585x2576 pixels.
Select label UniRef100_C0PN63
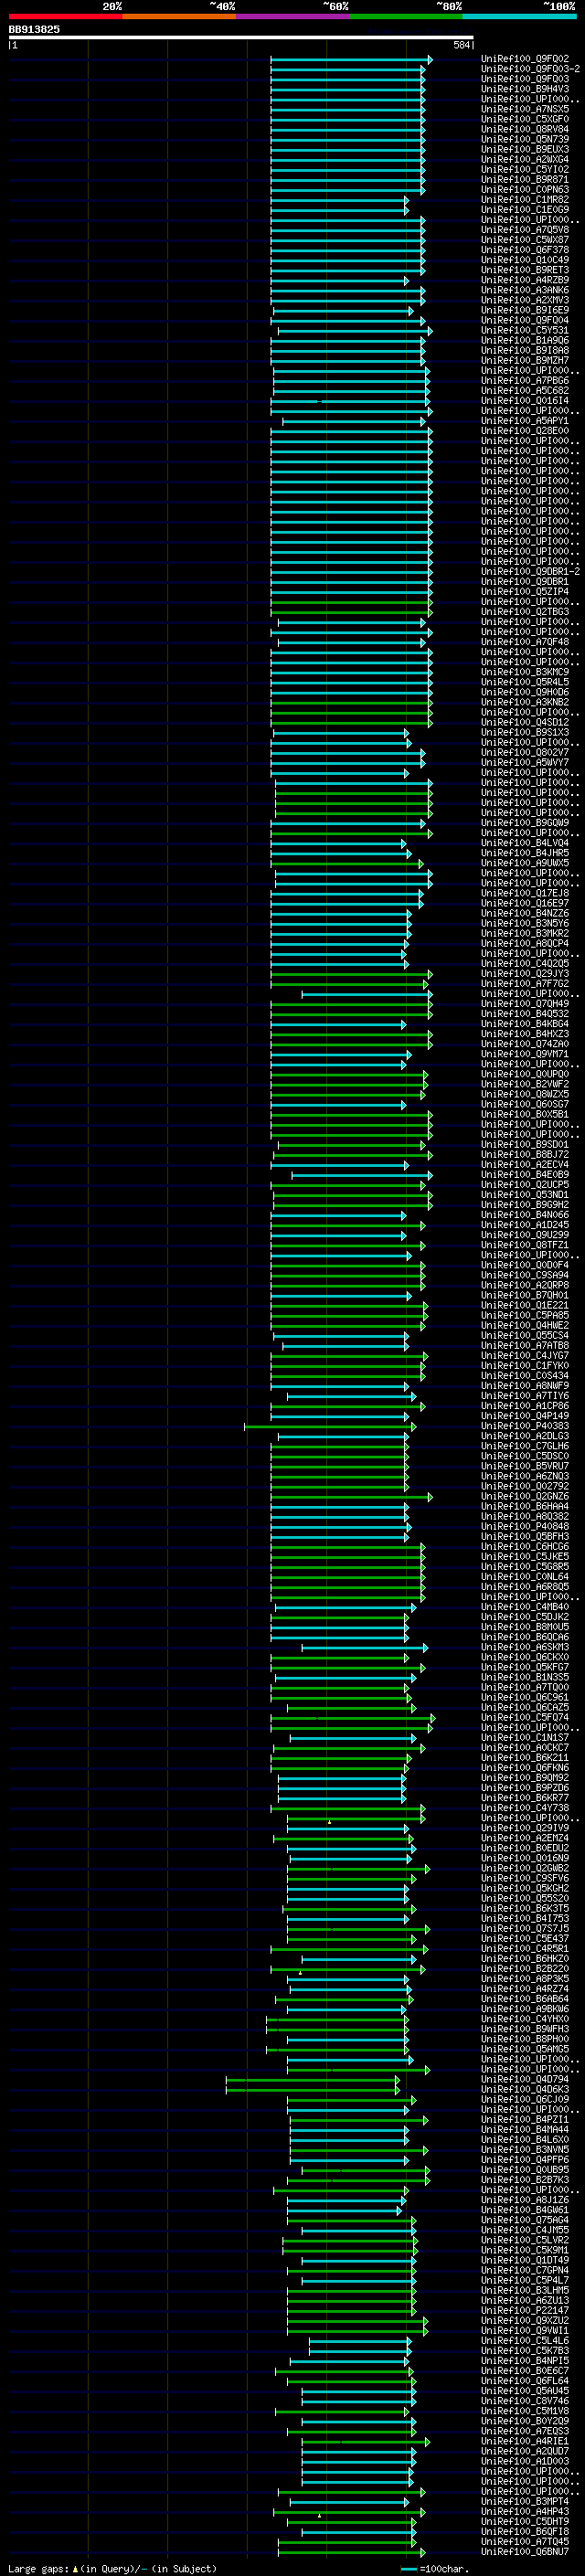[x=525, y=189]
